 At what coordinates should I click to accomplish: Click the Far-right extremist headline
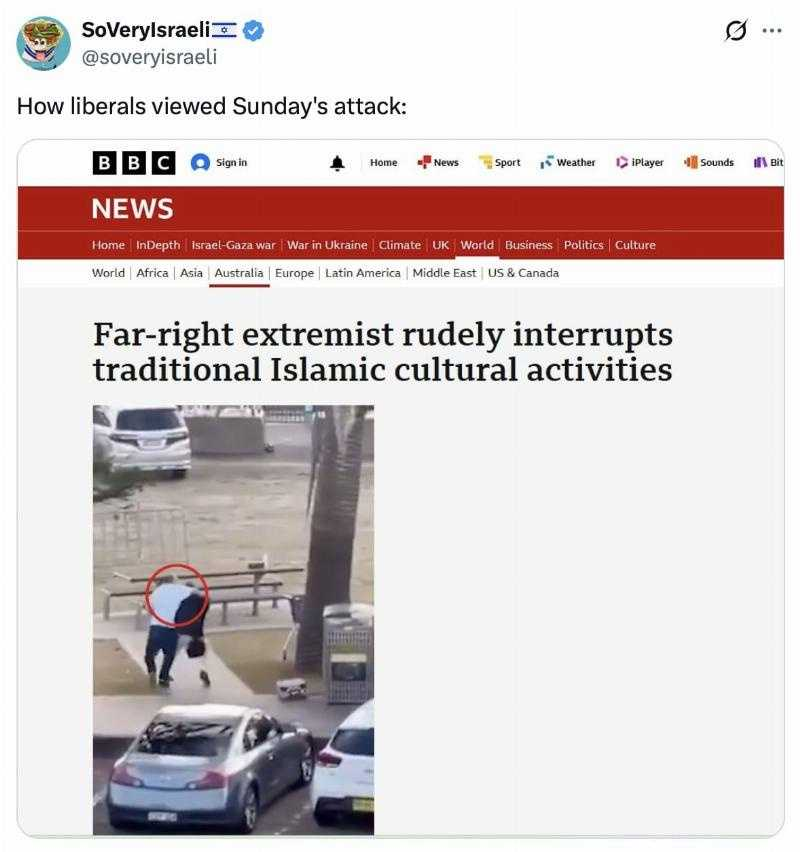[383, 352]
